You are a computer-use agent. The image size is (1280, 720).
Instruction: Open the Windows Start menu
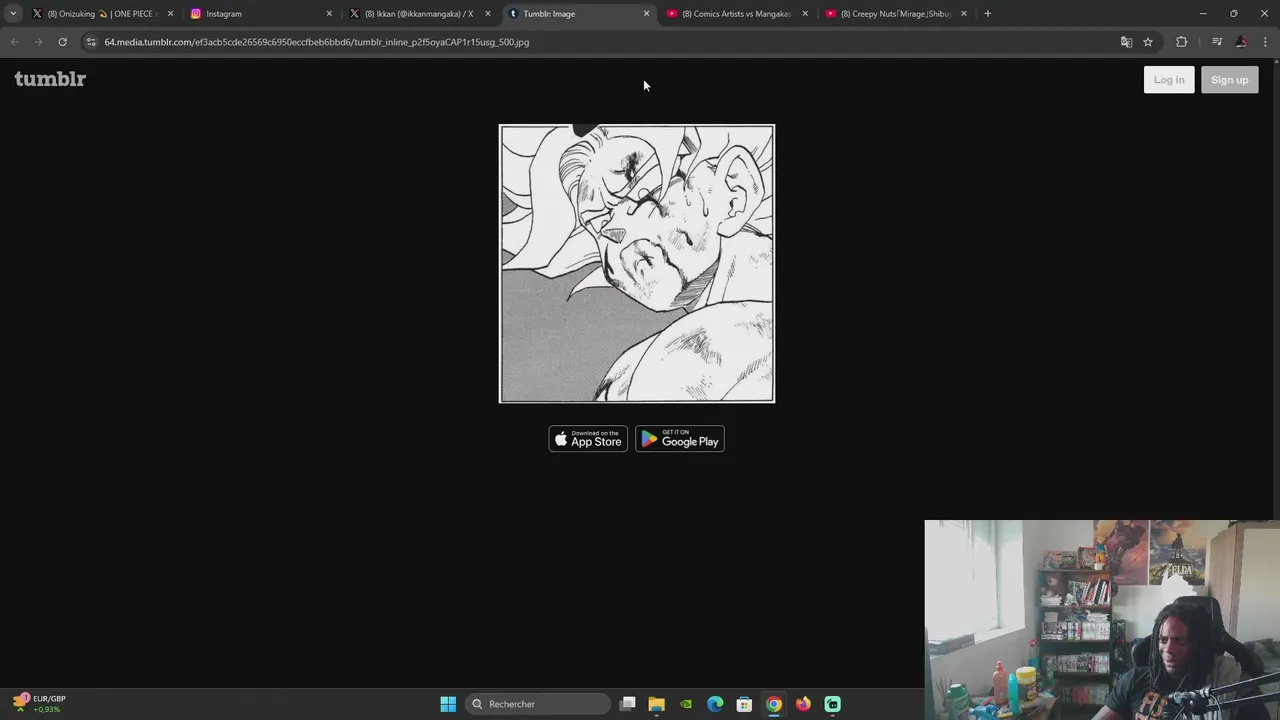click(x=448, y=704)
